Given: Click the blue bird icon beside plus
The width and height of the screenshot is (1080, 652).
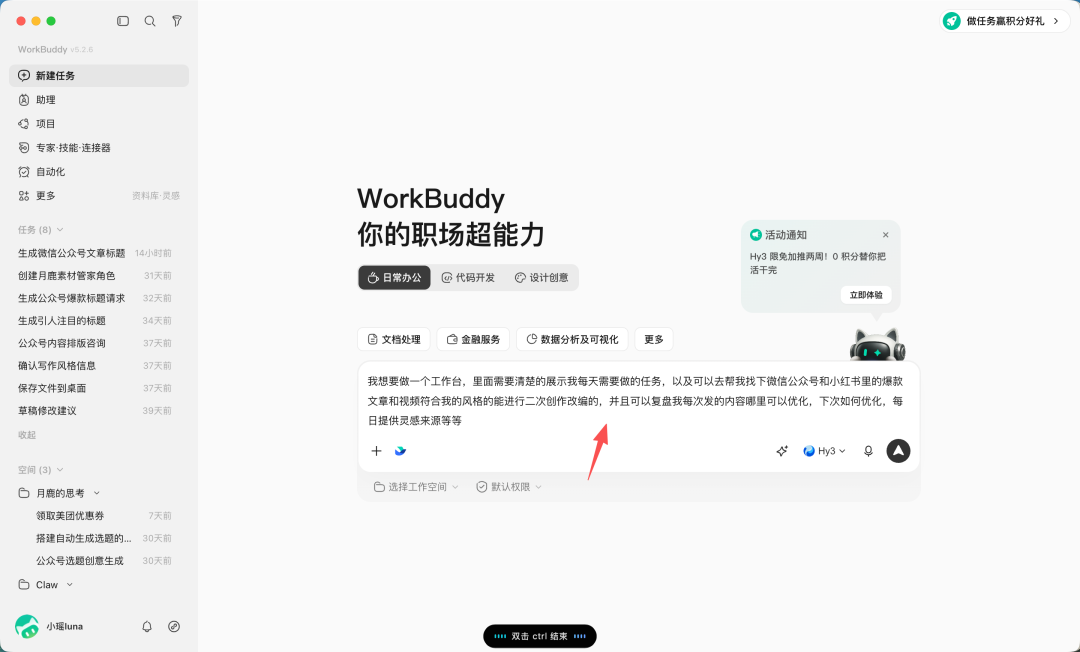Looking at the screenshot, I should point(400,451).
